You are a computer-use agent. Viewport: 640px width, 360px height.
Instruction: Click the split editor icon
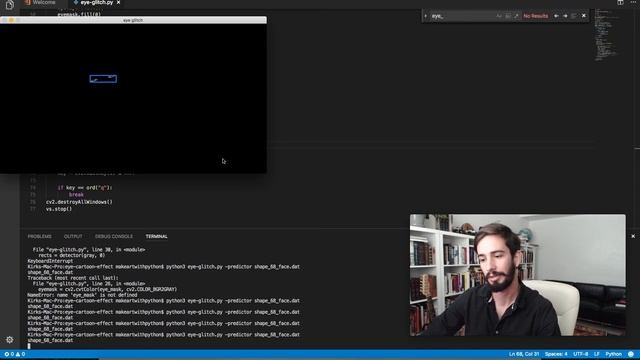pyautogui.click(x=620, y=2)
